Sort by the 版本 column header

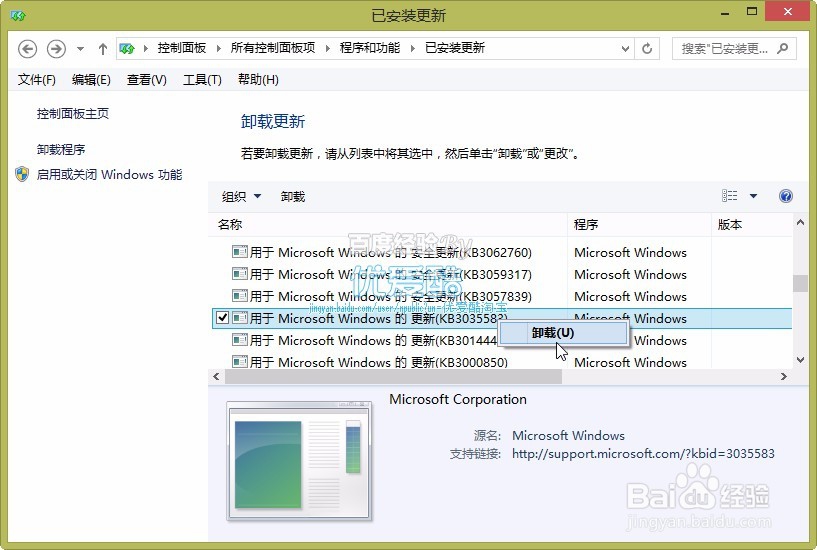751,224
